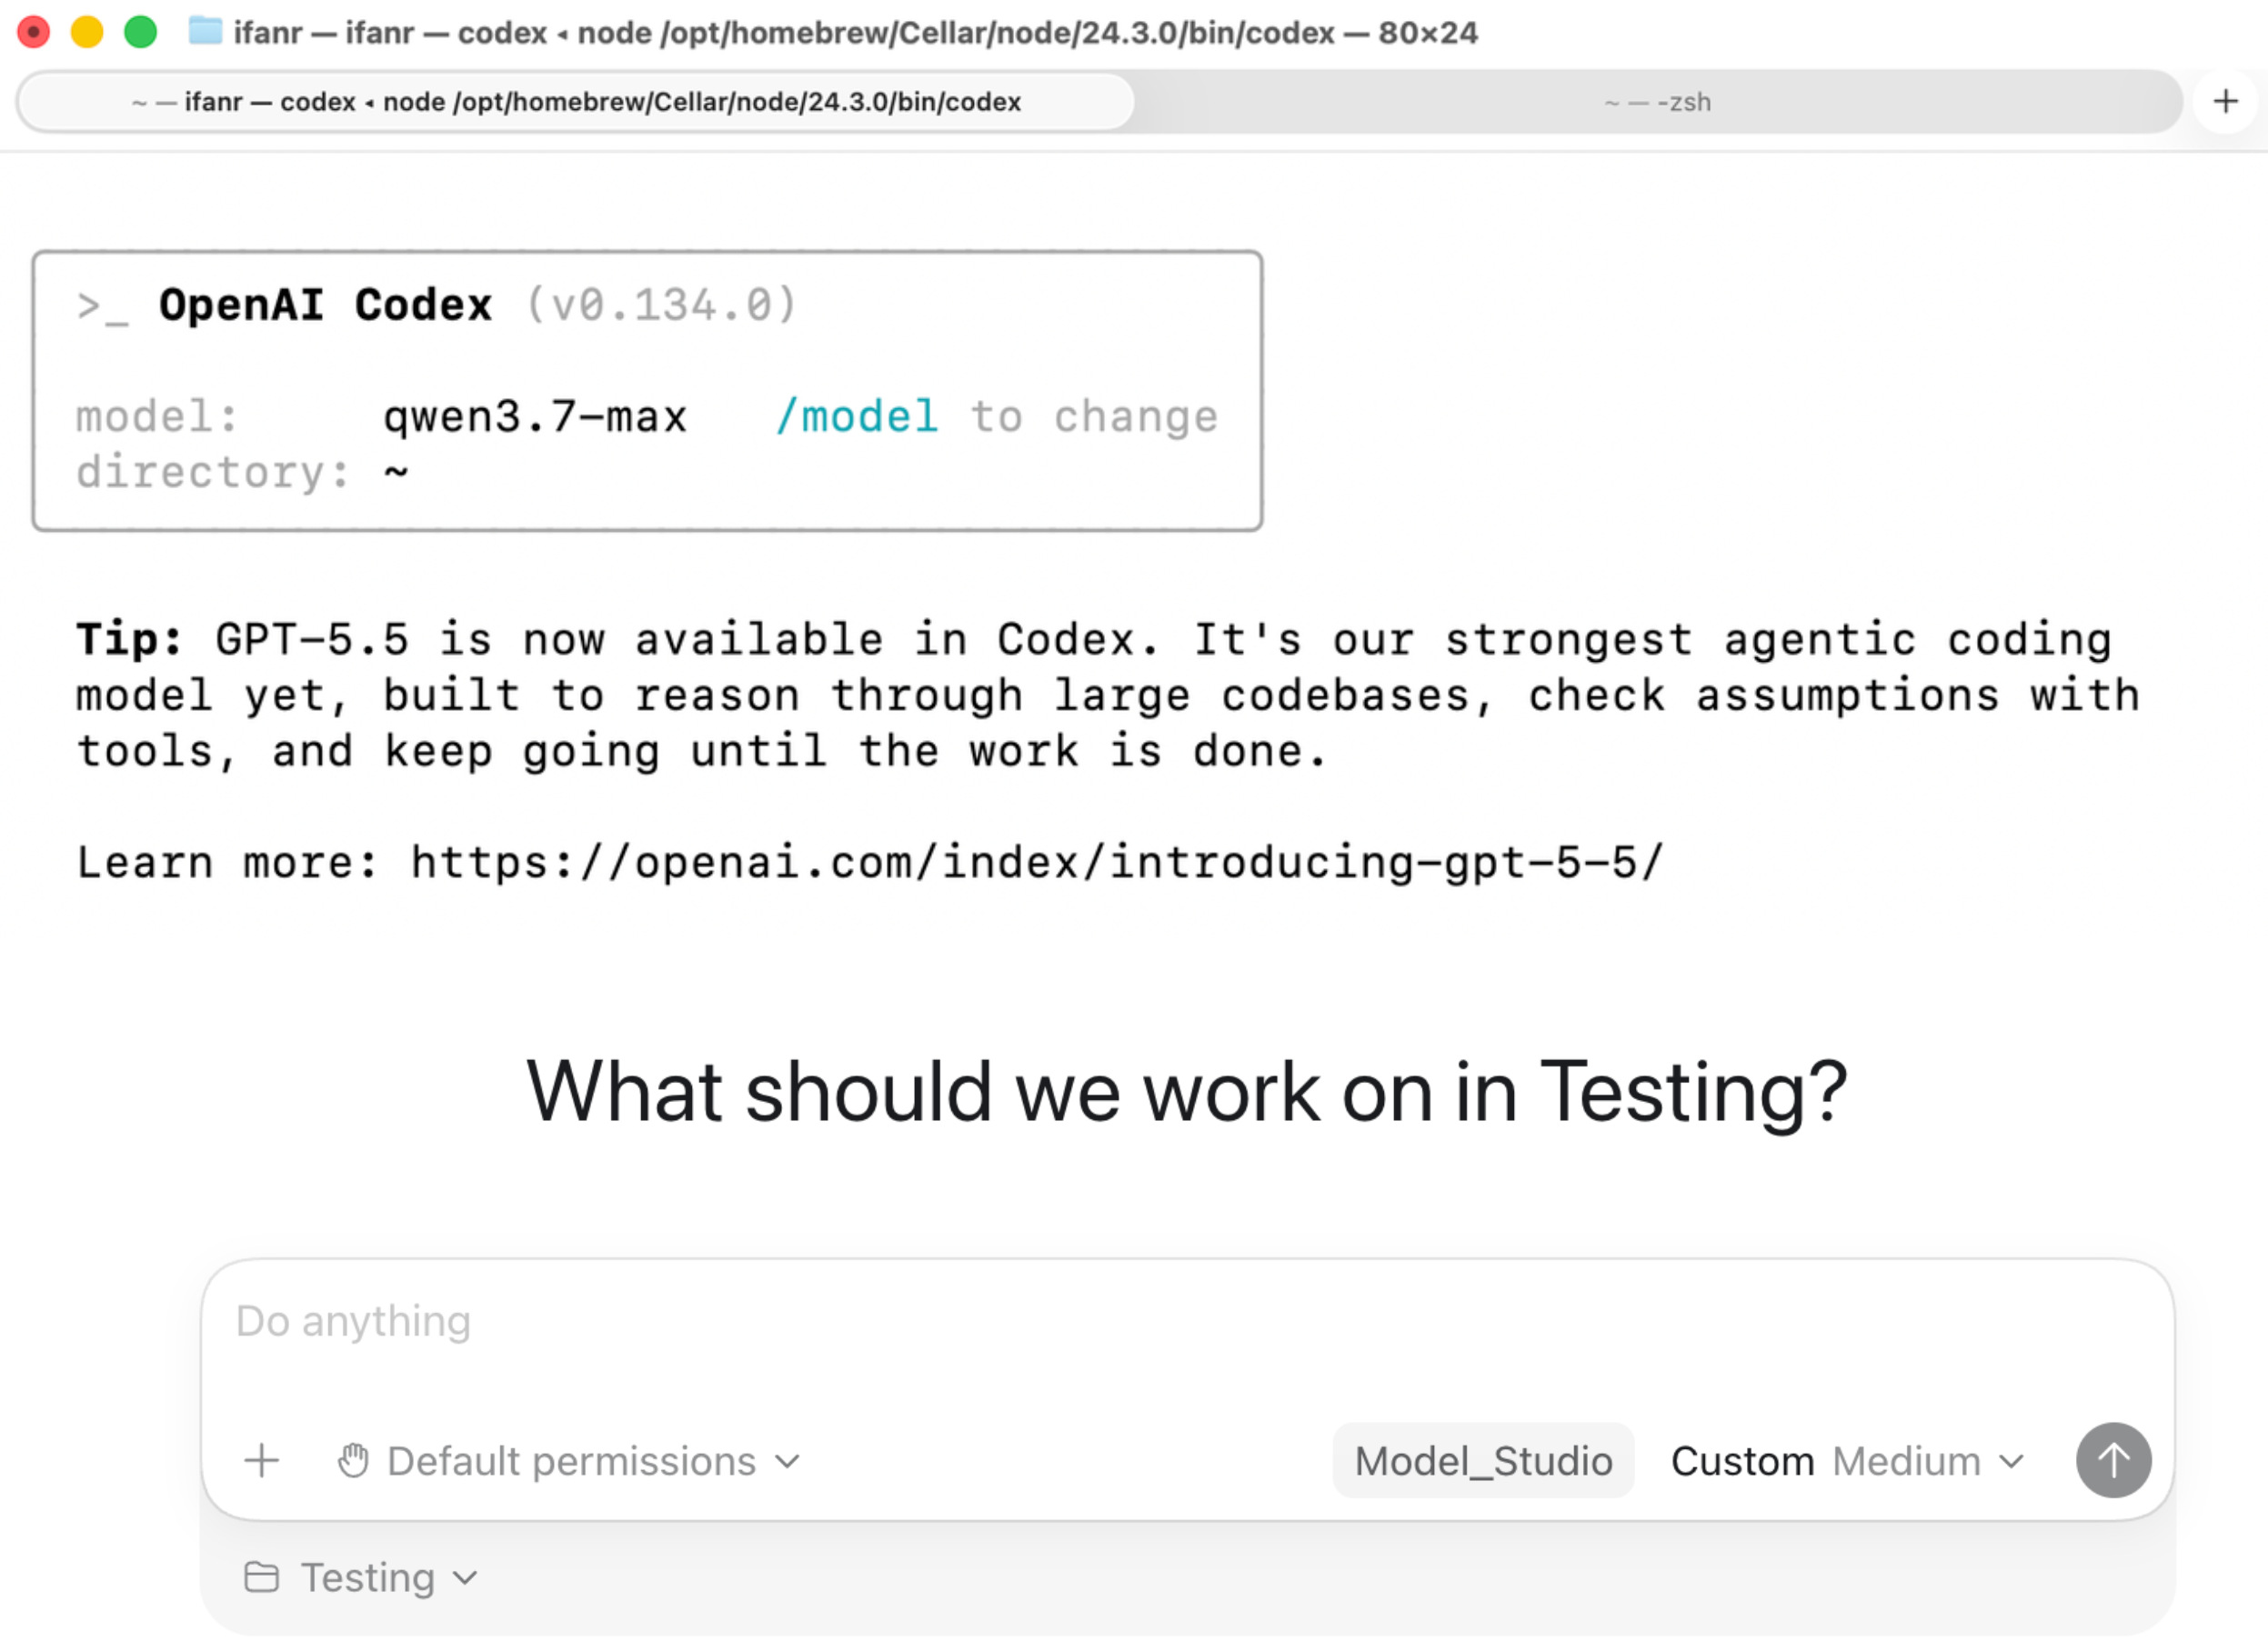
Task: Click the yellow minimize window button
Action: 87,32
